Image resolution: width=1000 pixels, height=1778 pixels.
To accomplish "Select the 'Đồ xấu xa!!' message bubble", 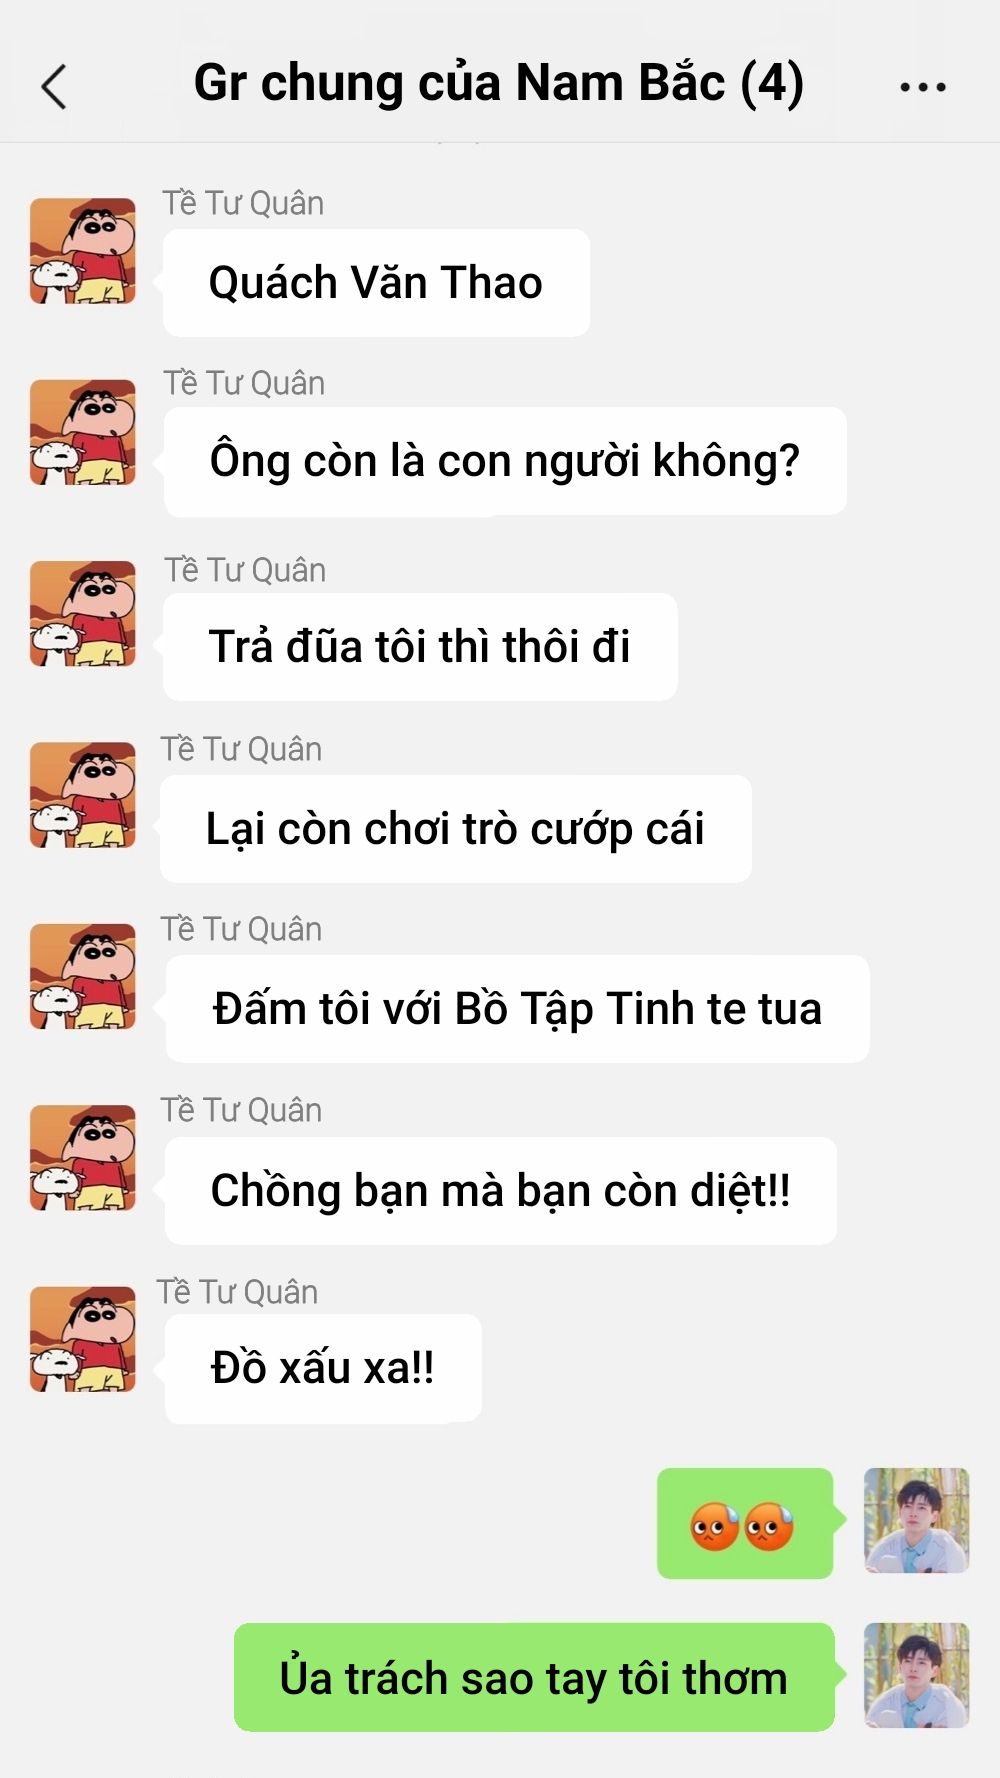I will tap(322, 1369).
